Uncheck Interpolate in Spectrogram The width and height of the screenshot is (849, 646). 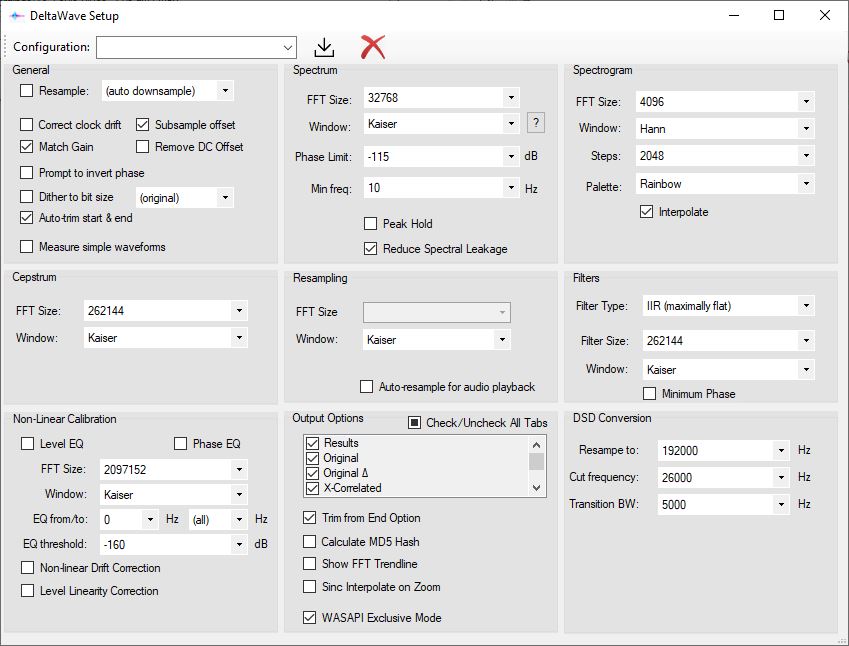[646, 212]
